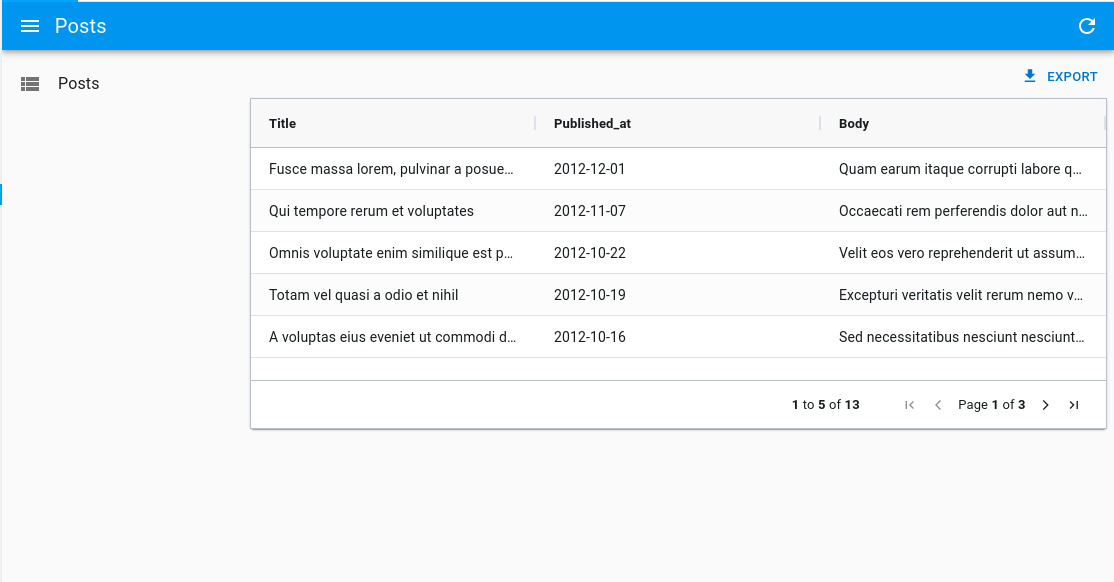Go to the next page arrow
Viewport: 1114px width, 582px height.
[x=1045, y=405]
